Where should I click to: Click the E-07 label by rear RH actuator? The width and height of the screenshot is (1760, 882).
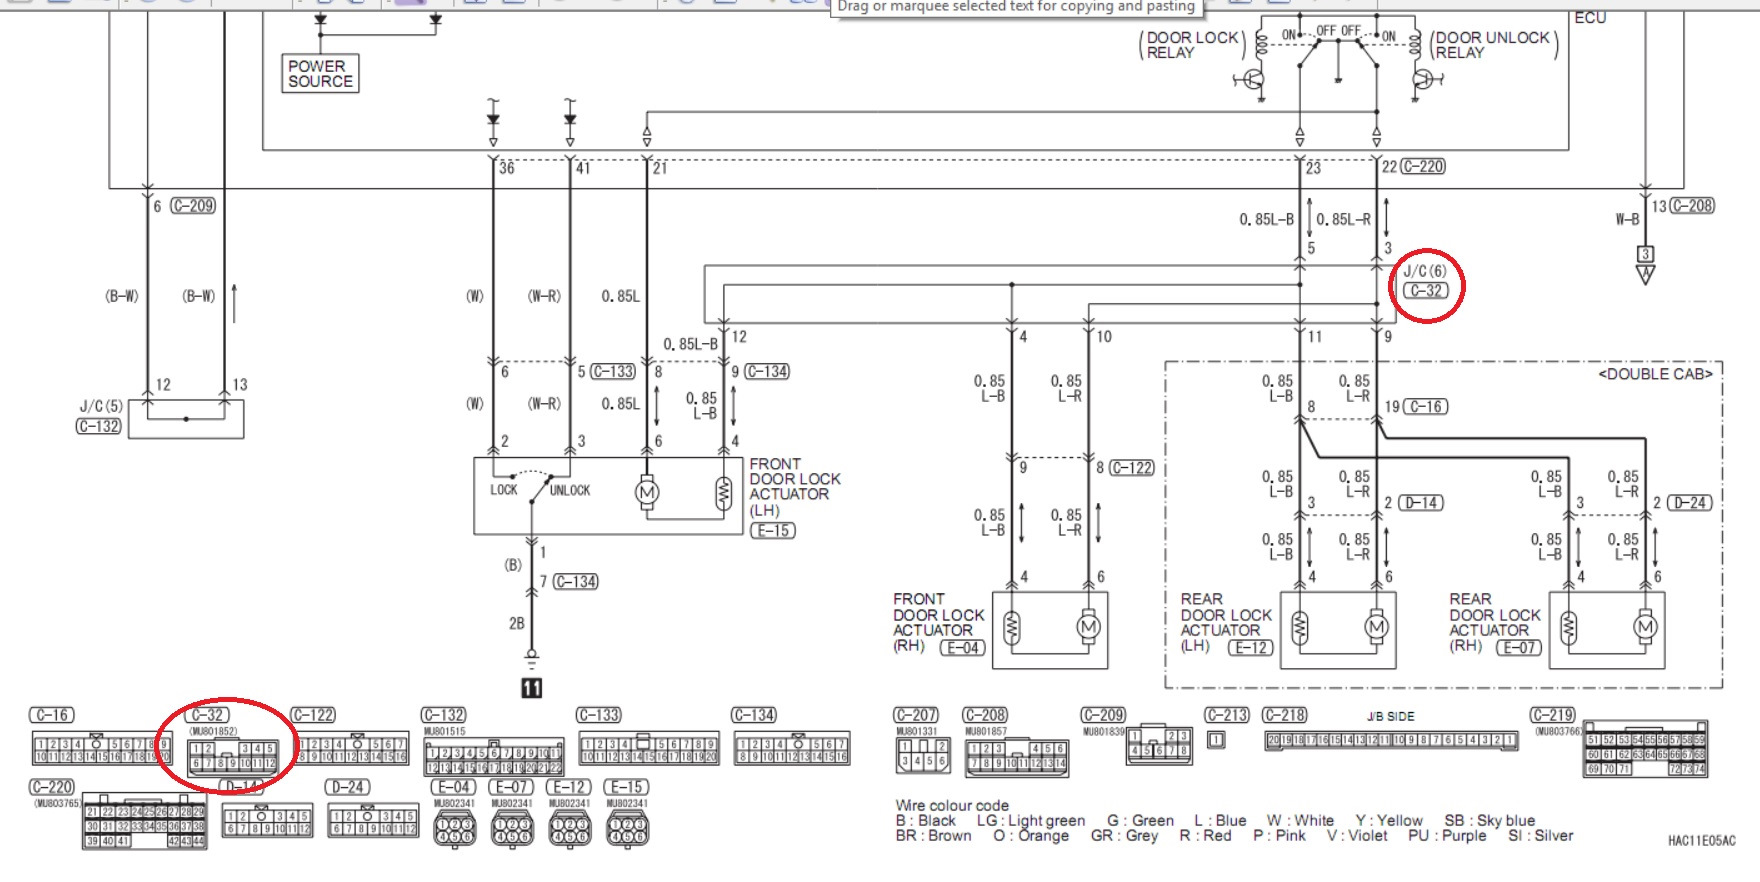[x=1519, y=647]
